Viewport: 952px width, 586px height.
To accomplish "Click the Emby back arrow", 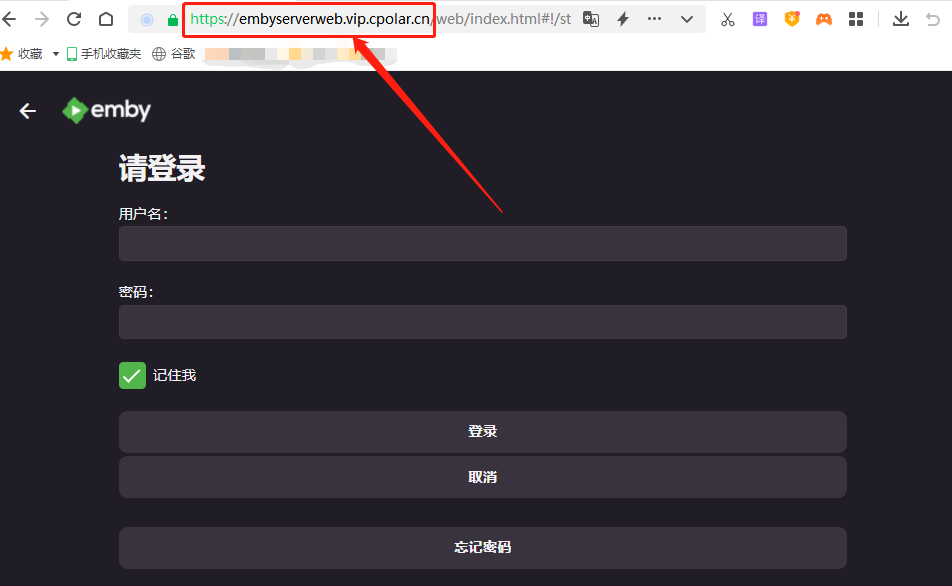I will click(x=28, y=111).
